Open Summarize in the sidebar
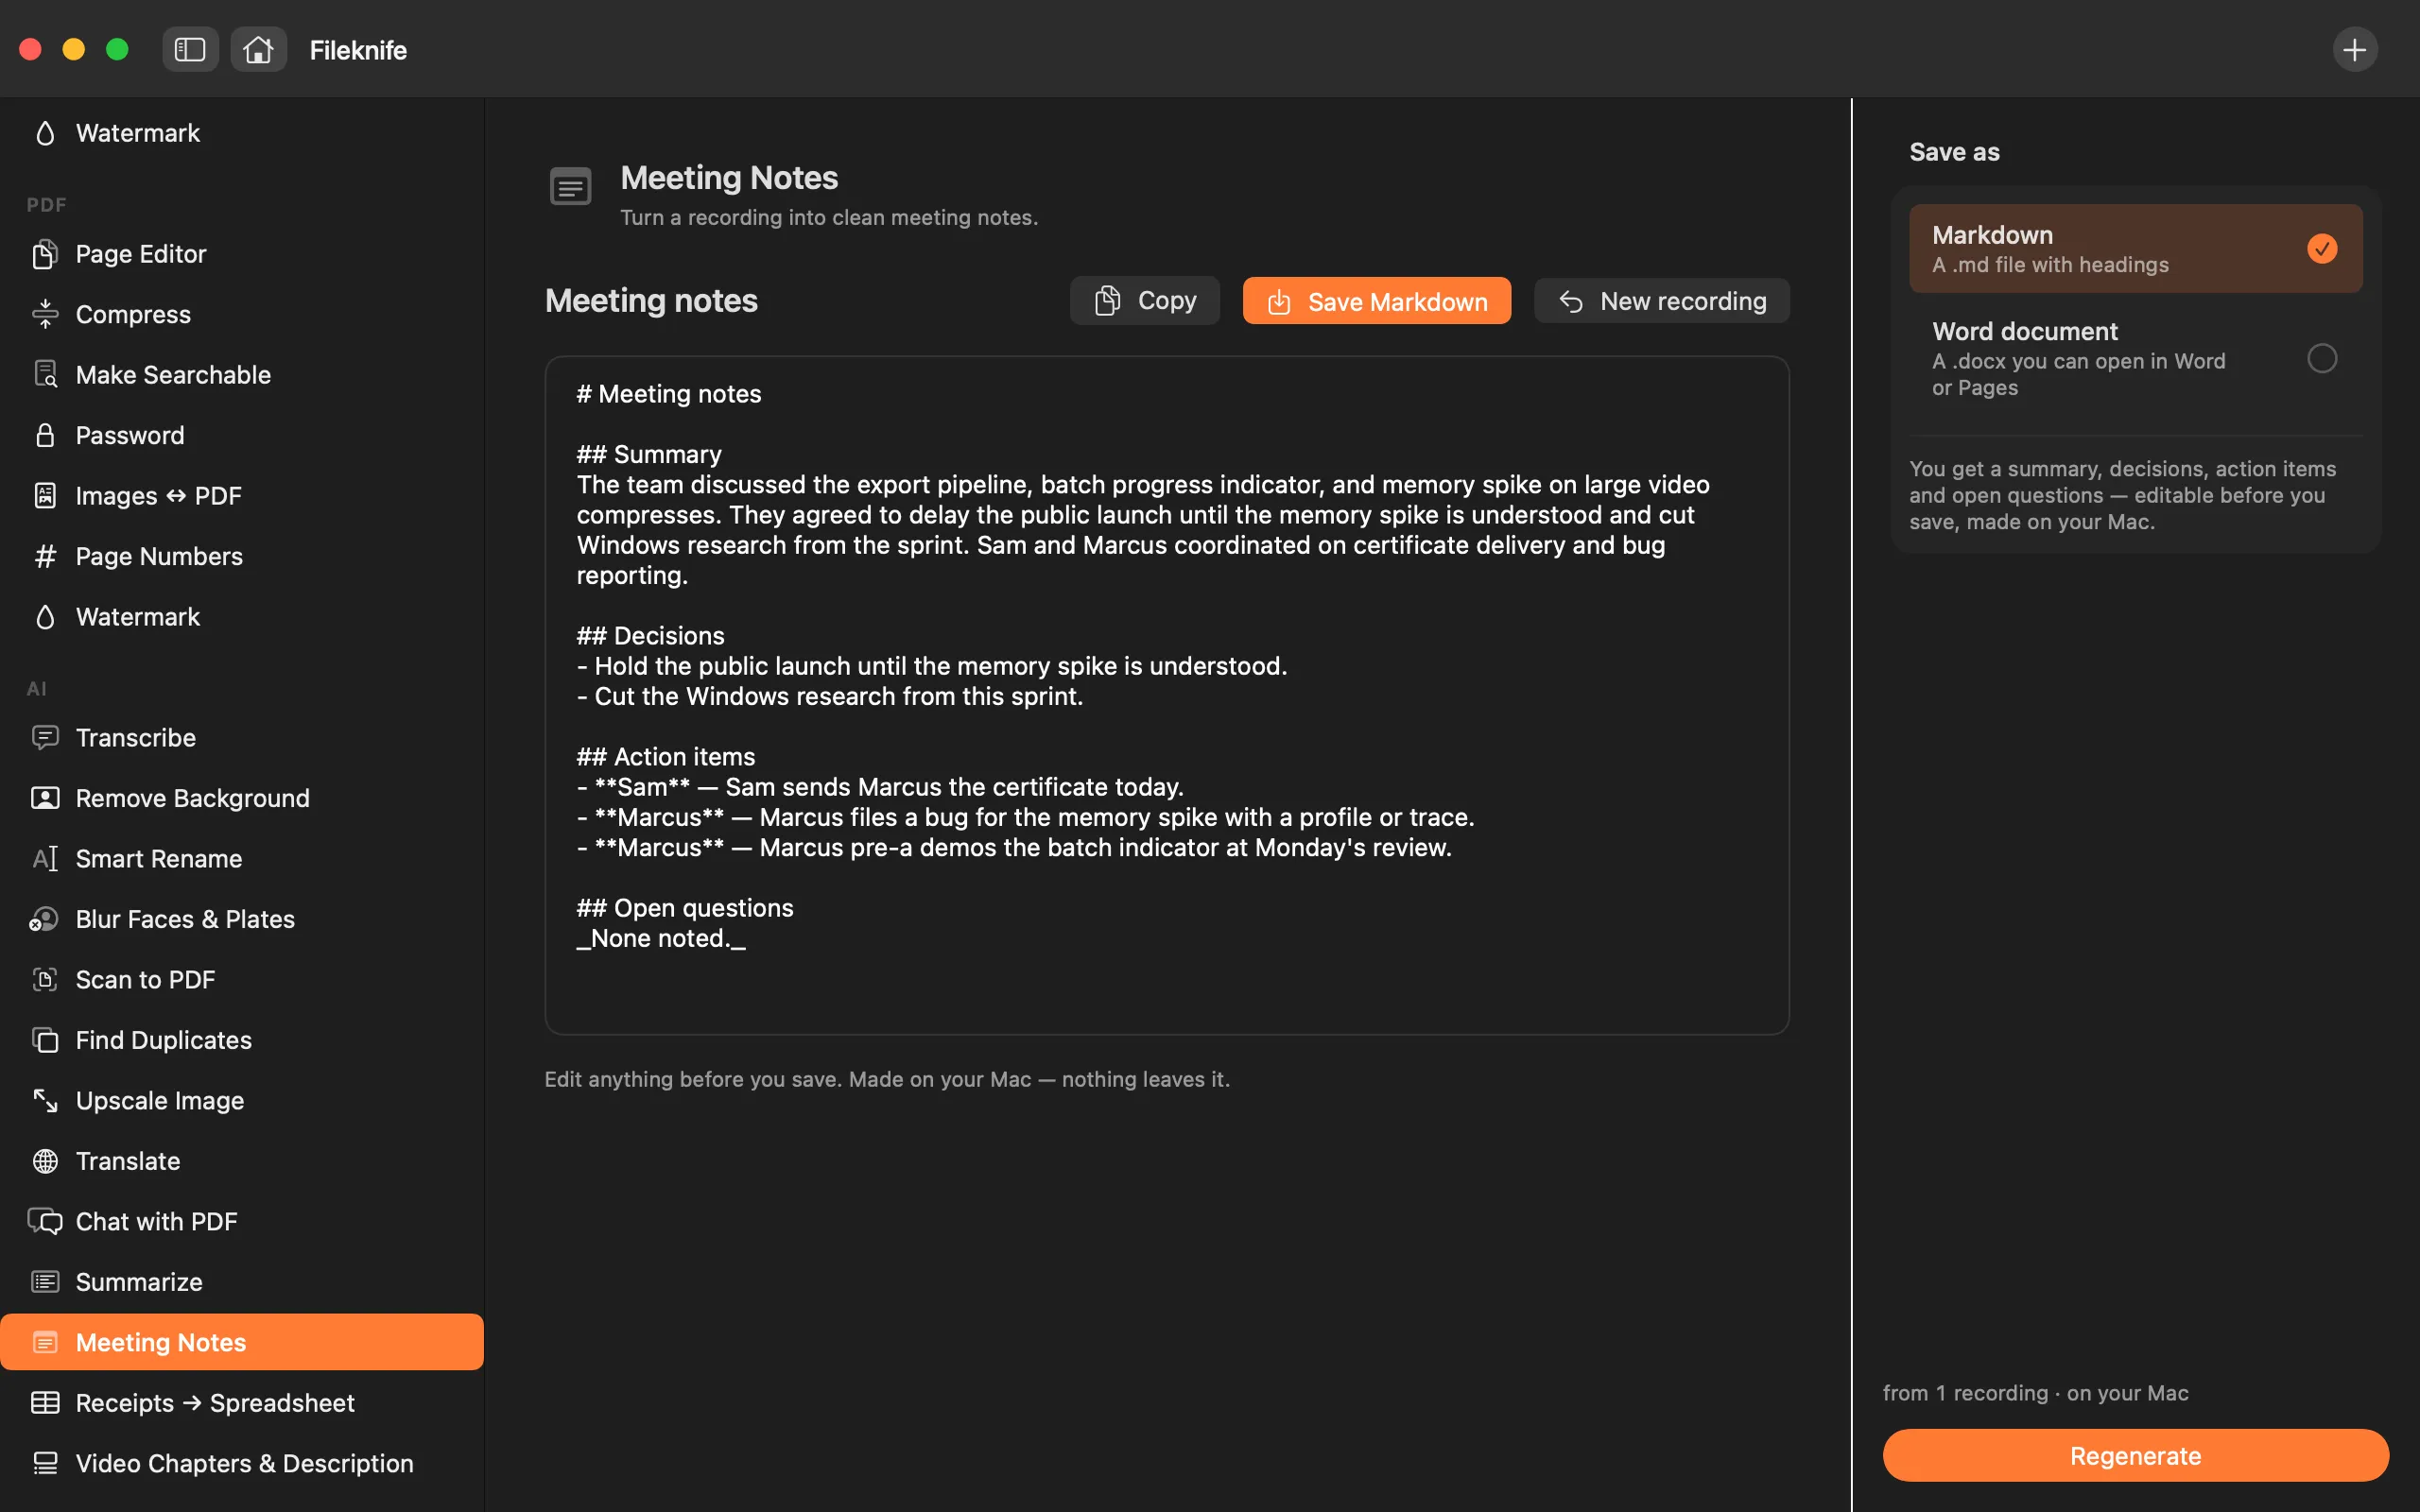 tap(242, 1282)
